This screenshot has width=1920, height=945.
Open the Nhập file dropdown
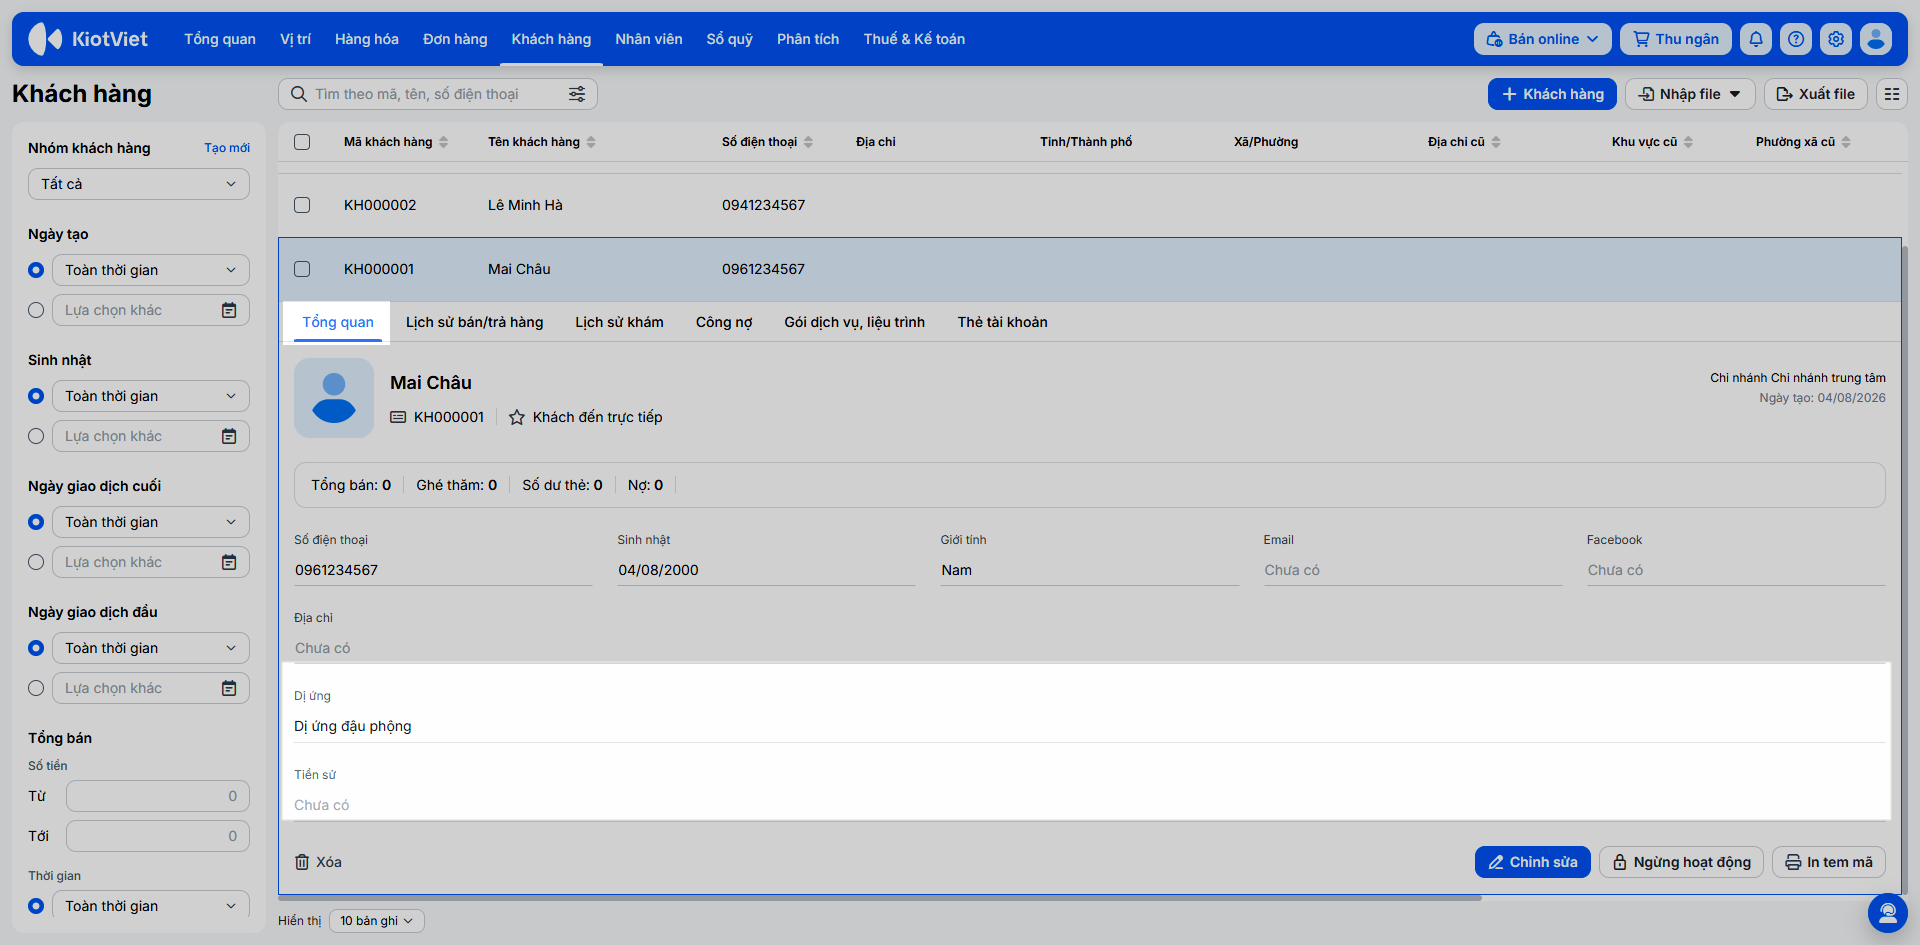click(x=1690, y=94)
